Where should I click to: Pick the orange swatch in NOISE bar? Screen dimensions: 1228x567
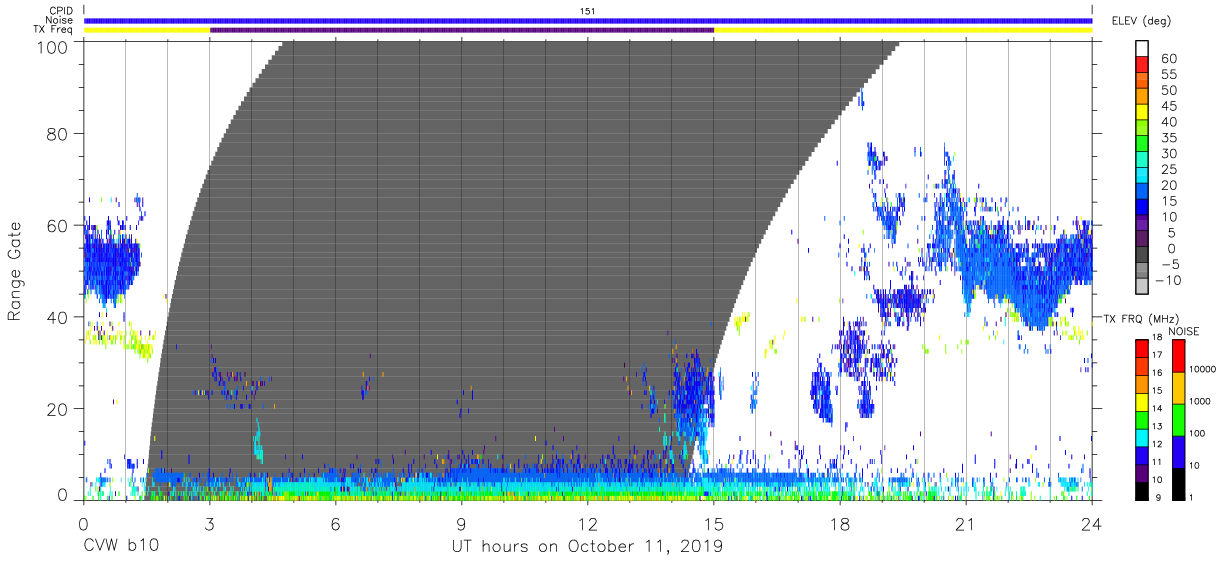[1177, 388]
